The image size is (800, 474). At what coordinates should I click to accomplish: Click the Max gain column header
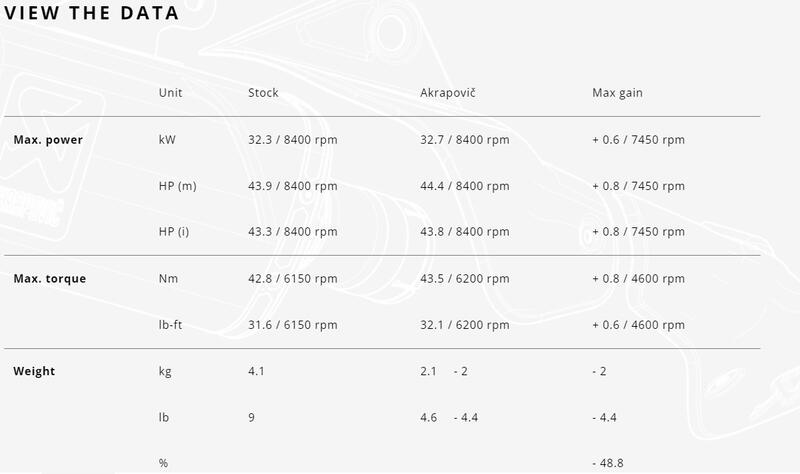point(617,93)
